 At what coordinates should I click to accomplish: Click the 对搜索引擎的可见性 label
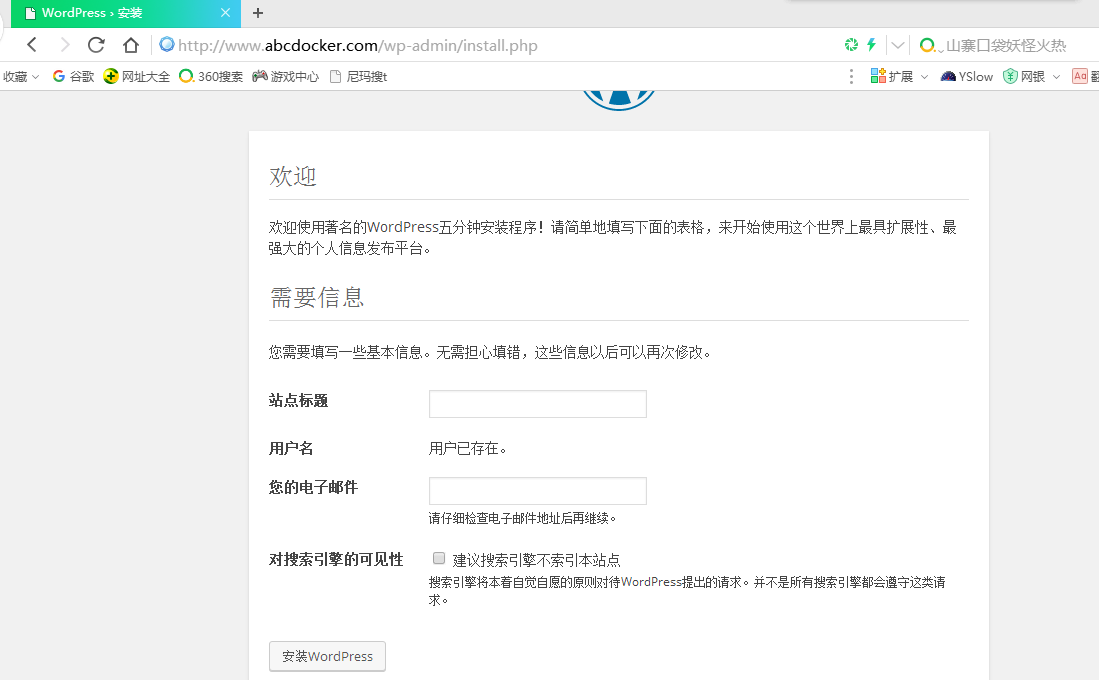[336, 559]
